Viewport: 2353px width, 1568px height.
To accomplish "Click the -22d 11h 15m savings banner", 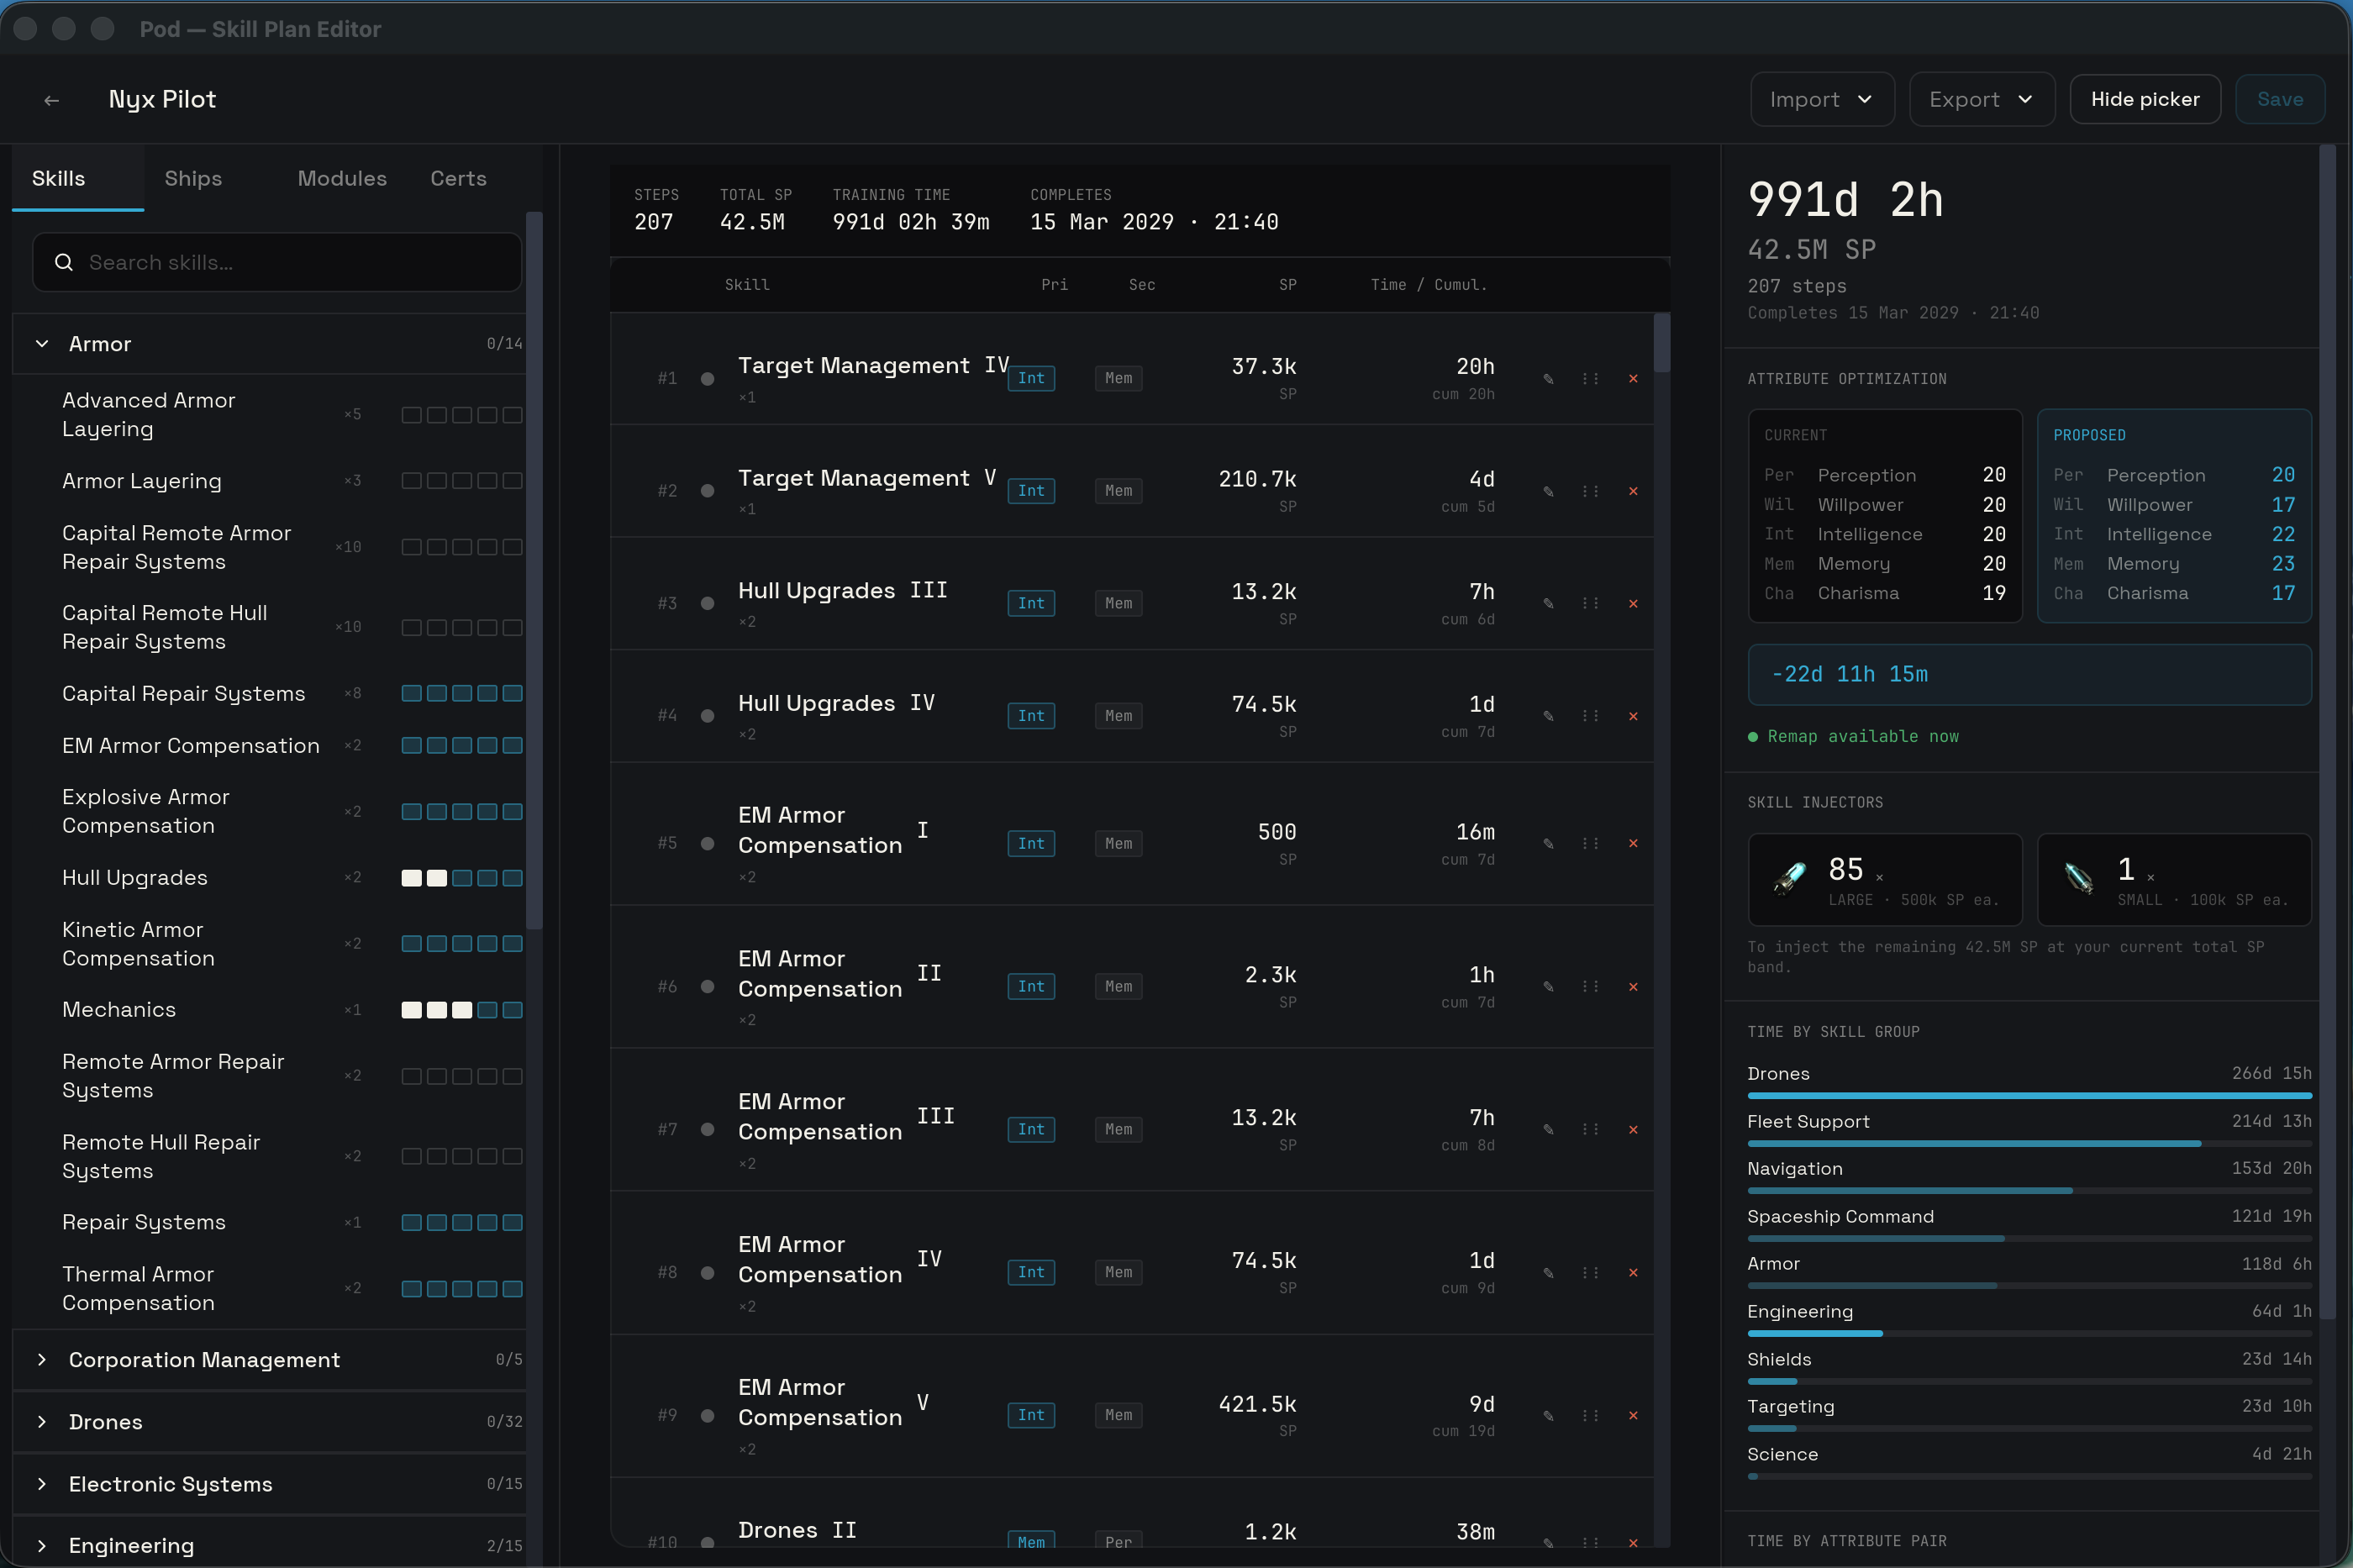I will (x=2029, y=675).
